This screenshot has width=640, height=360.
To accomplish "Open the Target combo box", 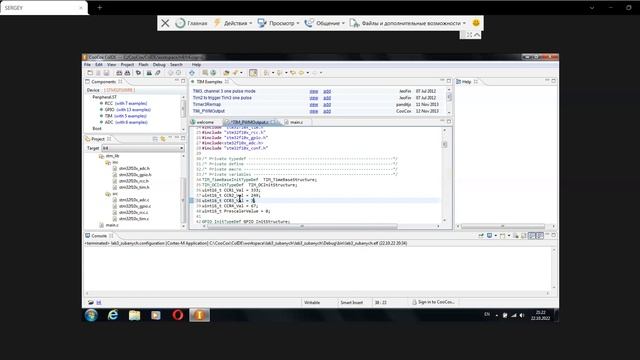I will click(142, 148).
